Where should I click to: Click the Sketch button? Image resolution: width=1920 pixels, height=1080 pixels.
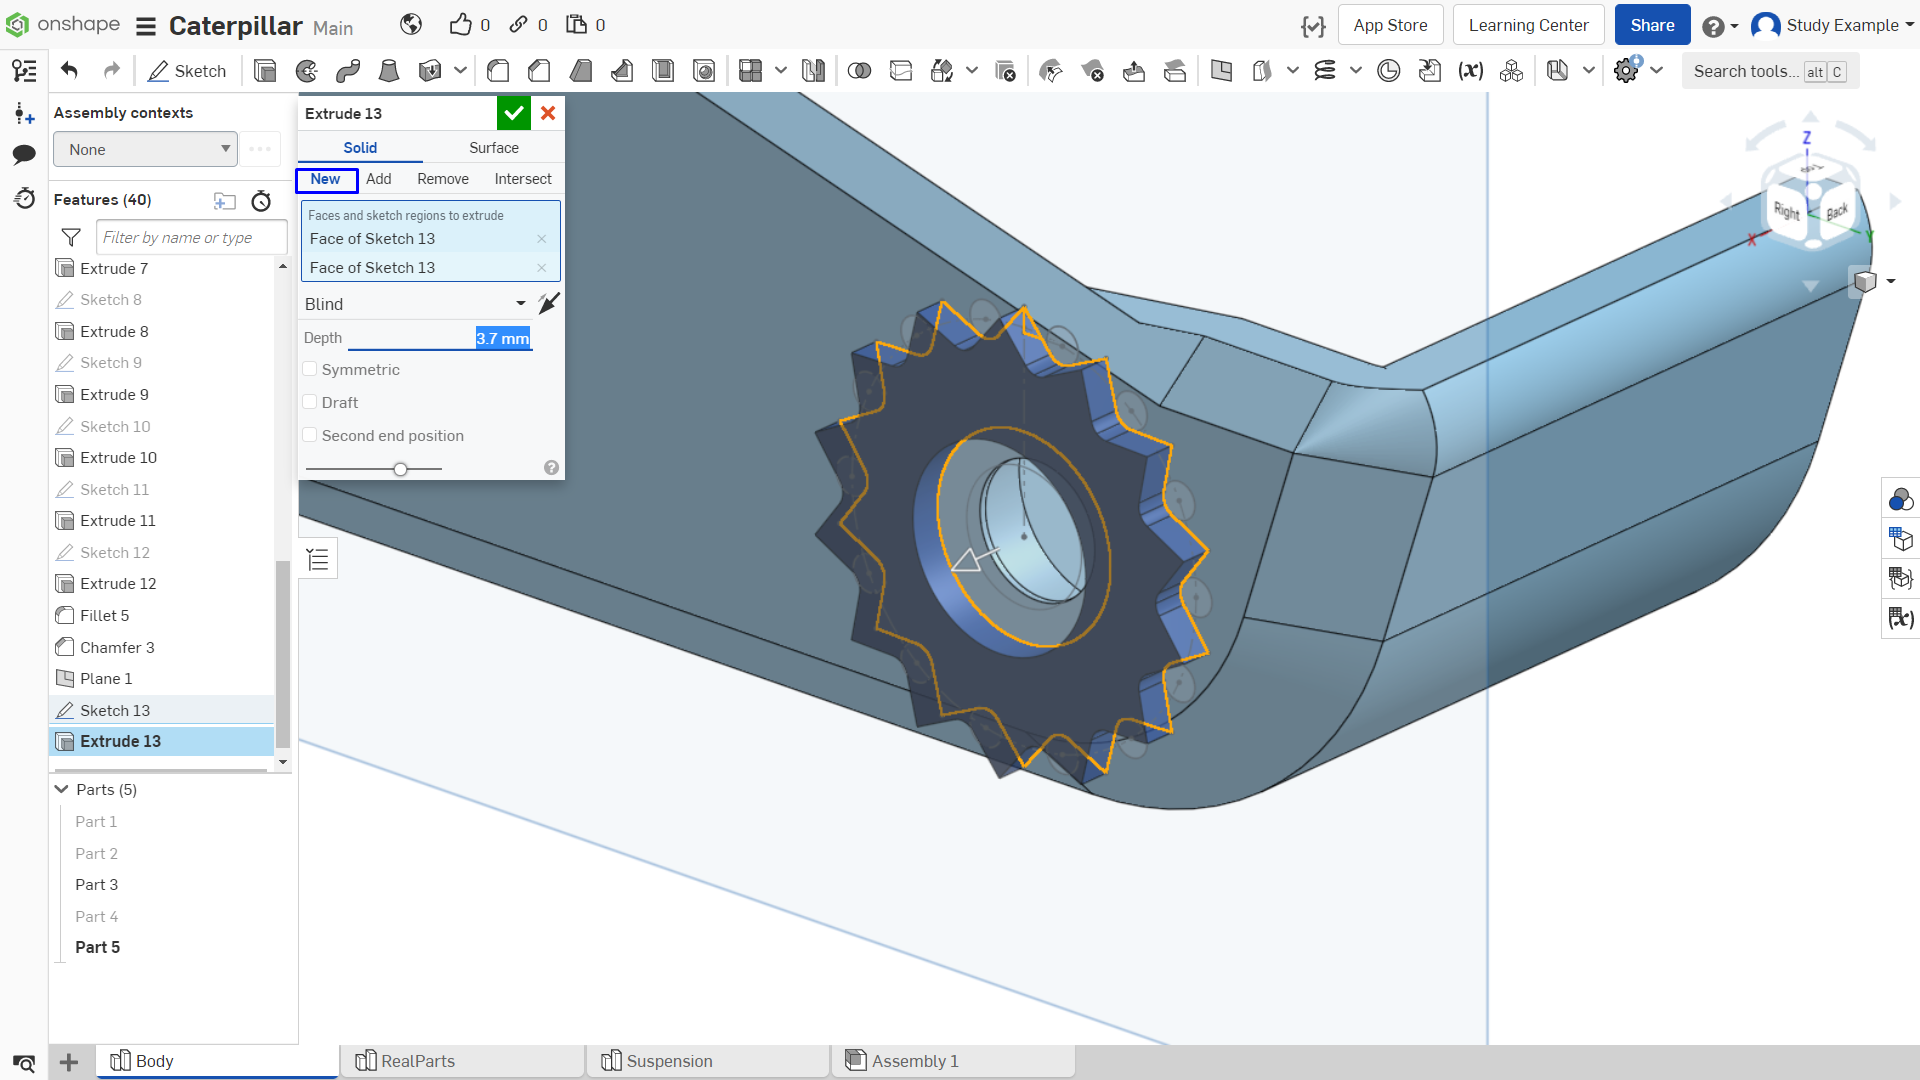pos(187,71)
